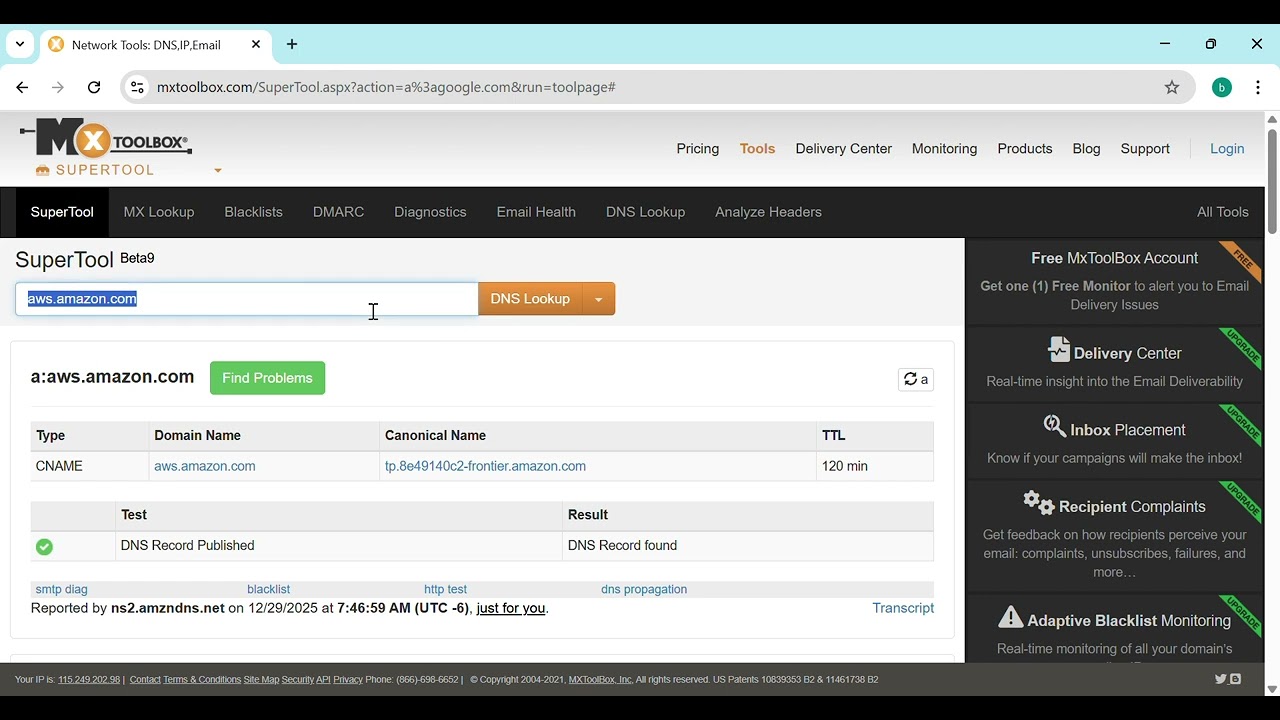The image size is (1280, 720).
Task: Click the 'just for you' link
Action: point(511,608)
